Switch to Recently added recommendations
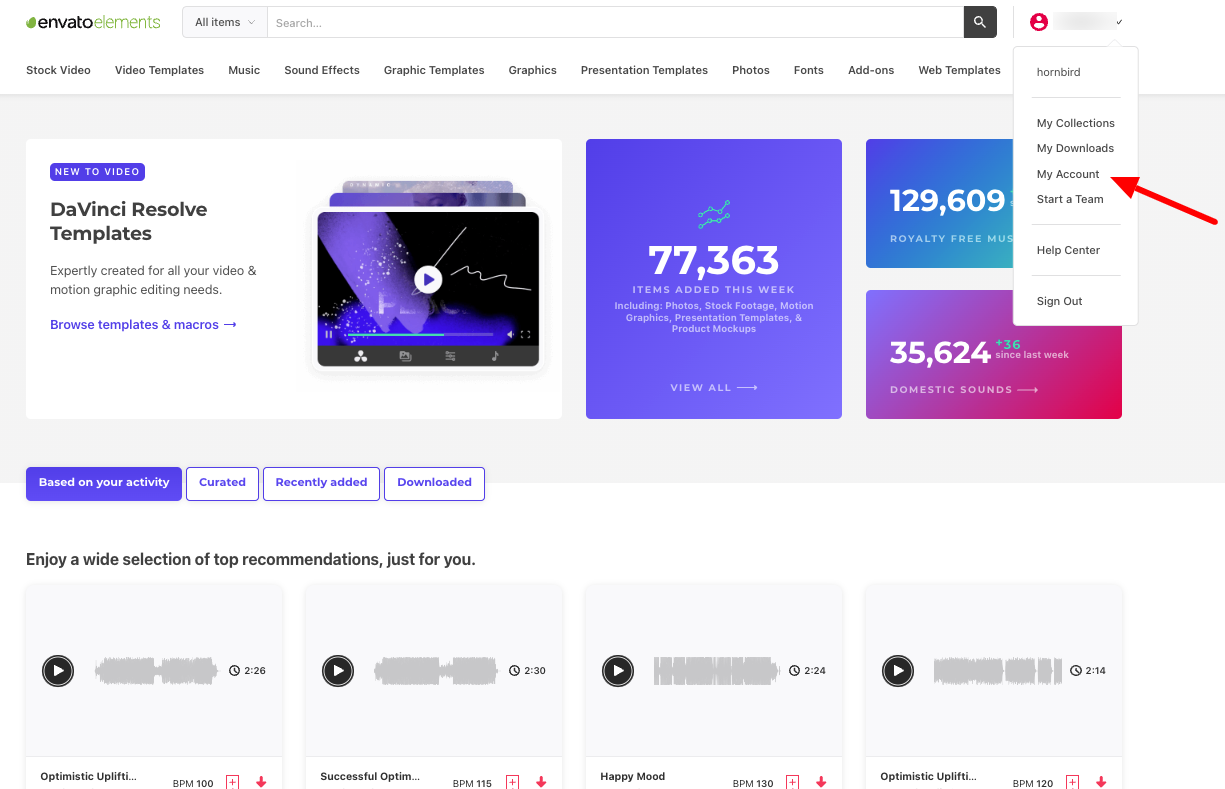Viewport: 1225px width, 789px height. [321, 483]
